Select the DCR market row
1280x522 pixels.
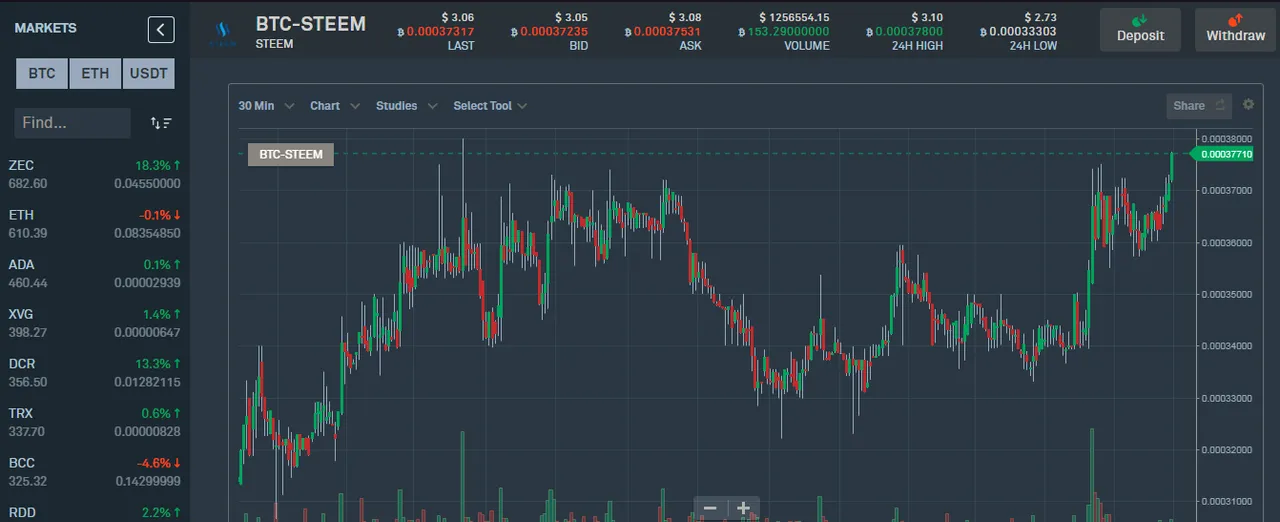coord(95,373)
